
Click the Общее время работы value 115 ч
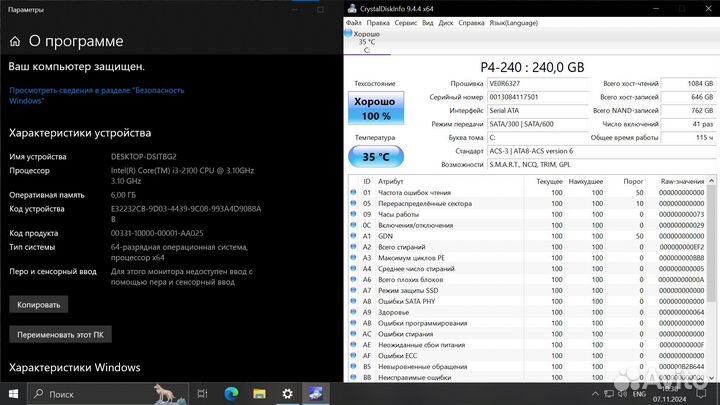tap(688, 137)
